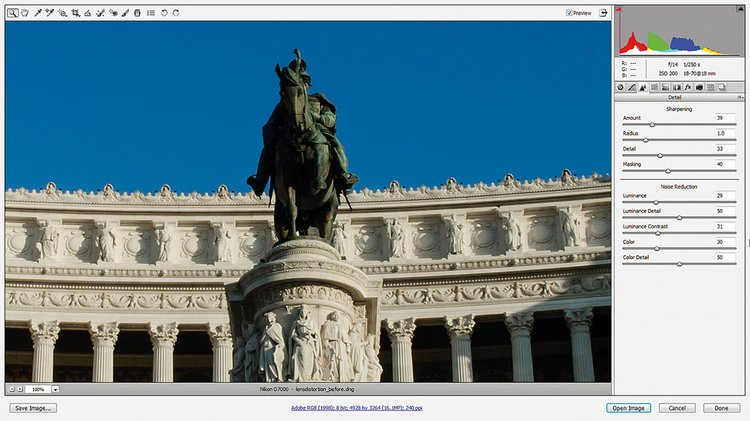Select the Straighten tool
This screenshot has height=421, width=750.
tap(88, 13)
